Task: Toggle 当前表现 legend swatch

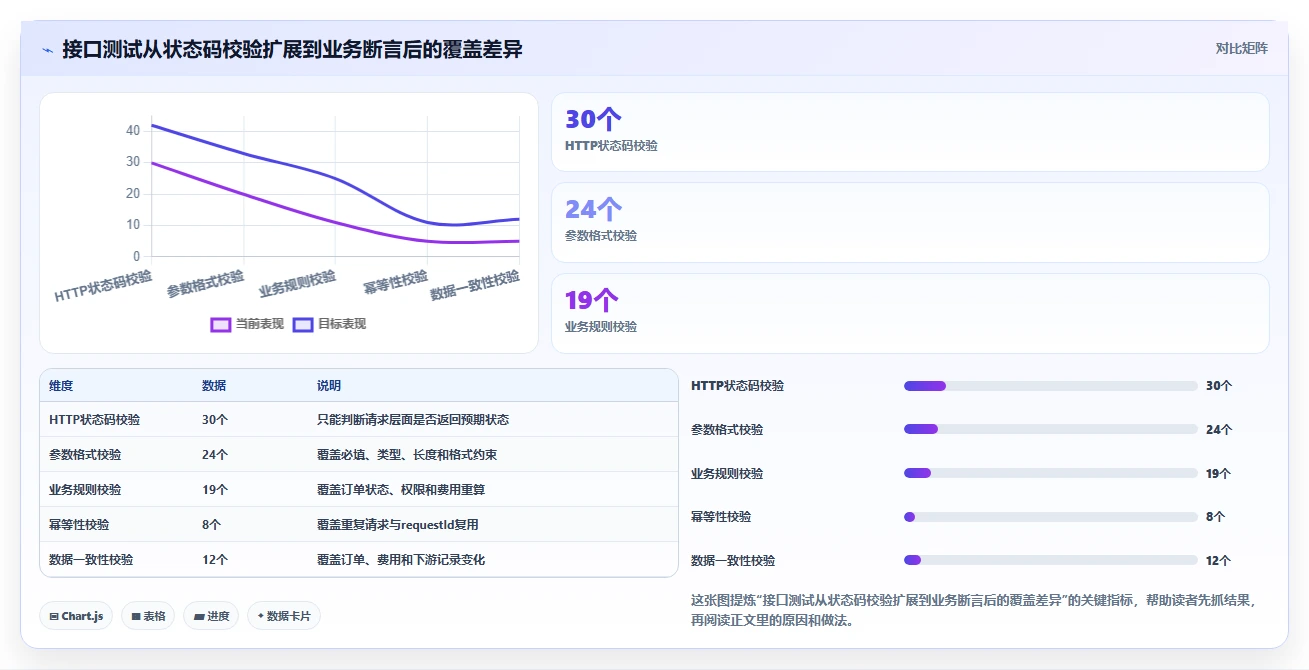Action: tap(221, 324)
